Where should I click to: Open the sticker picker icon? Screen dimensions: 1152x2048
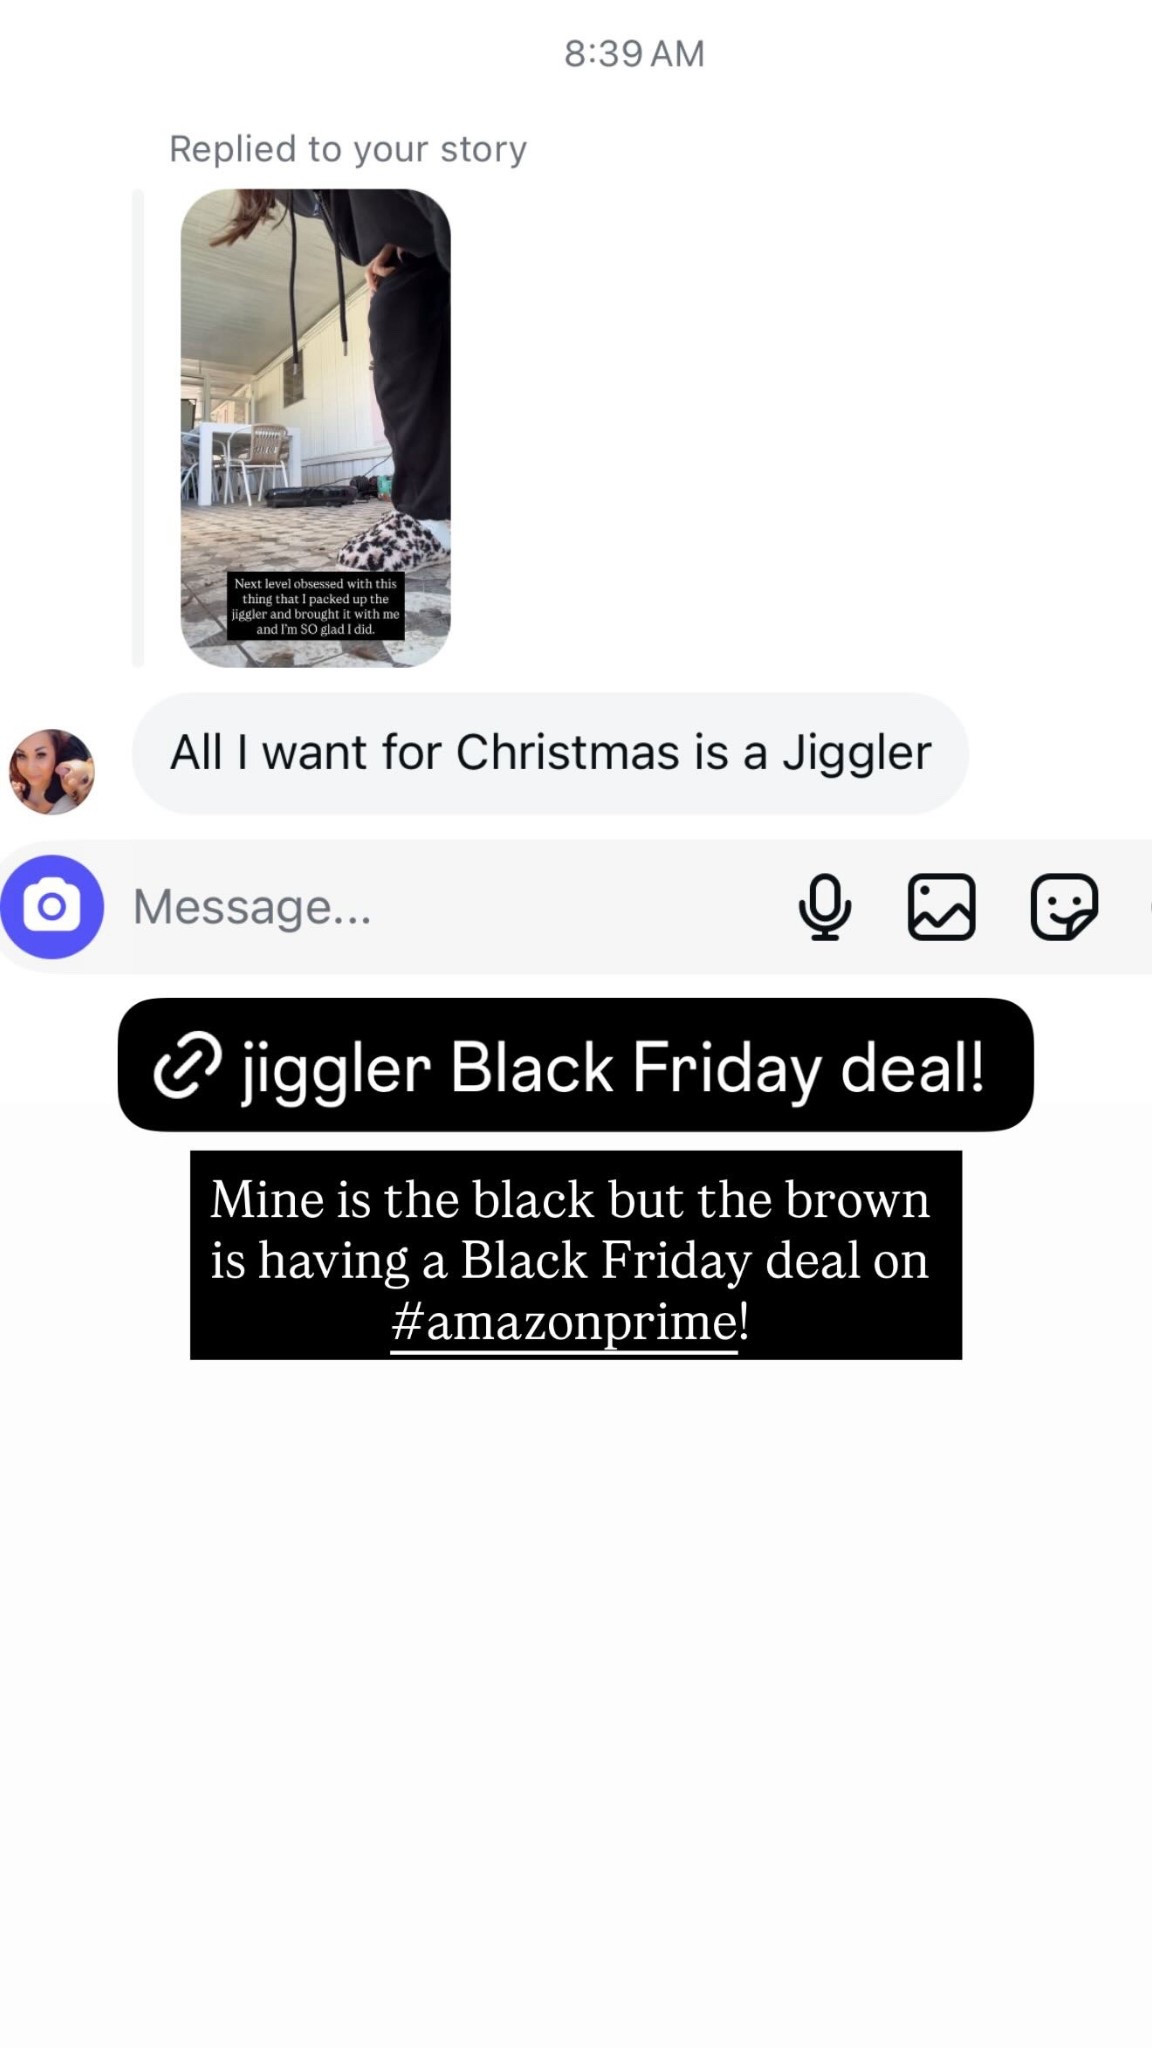[1064, 907]
